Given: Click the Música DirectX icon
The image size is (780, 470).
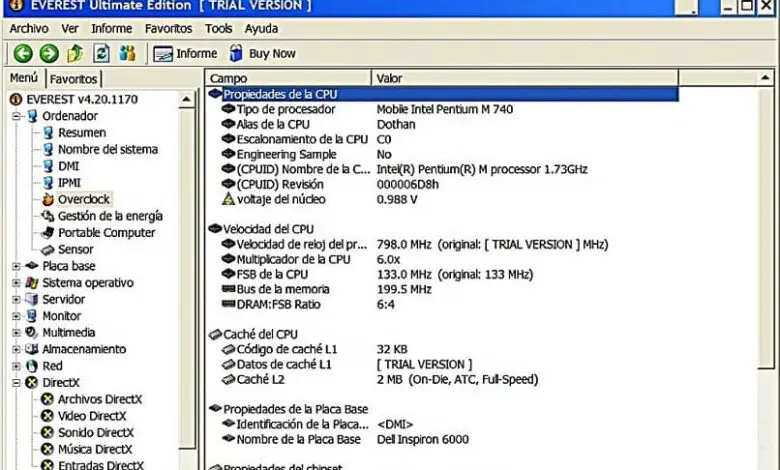Looking at the screenshot, I should pyautogui.click(x=47, y=449).
